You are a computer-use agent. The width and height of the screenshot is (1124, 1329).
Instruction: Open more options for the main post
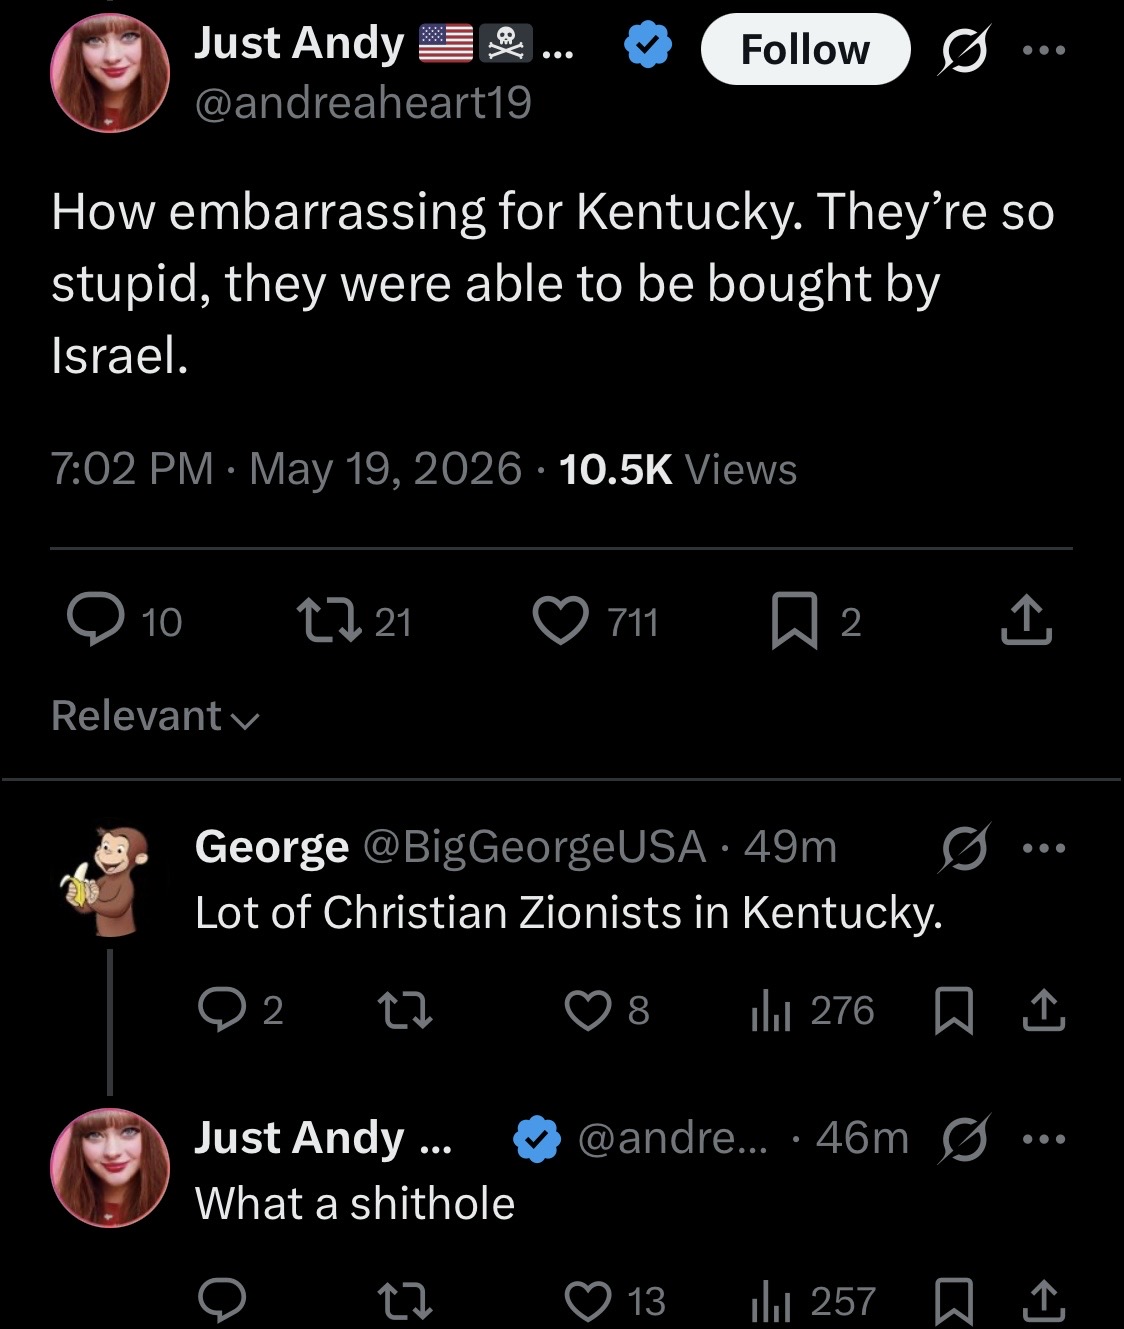tap(1044, 49)
